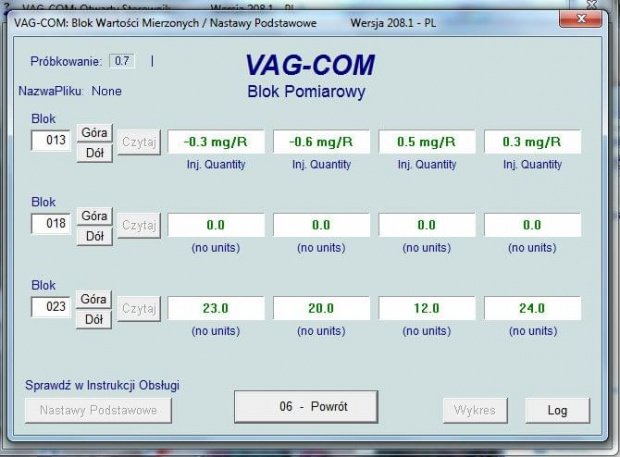Click Czytaj button in Blok 023 row
This screenshot has height=457, width=620.
[139, 308]
